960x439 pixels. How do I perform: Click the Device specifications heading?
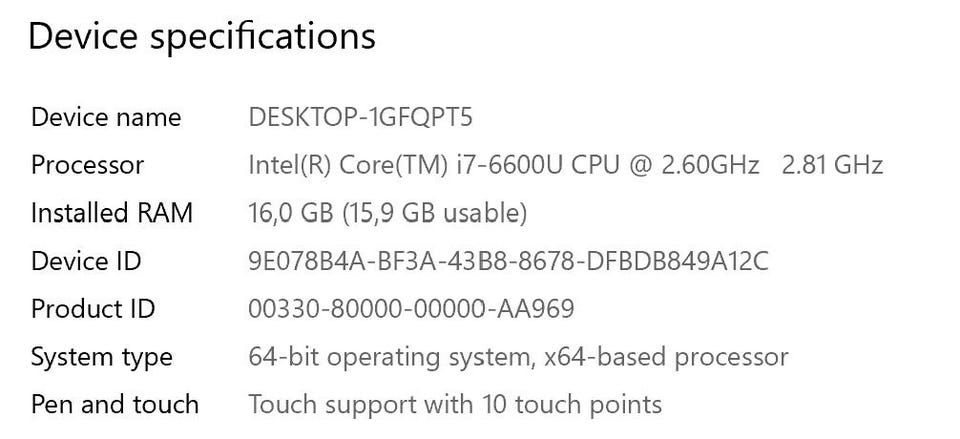pyautogui.click(x=201, y=37)
